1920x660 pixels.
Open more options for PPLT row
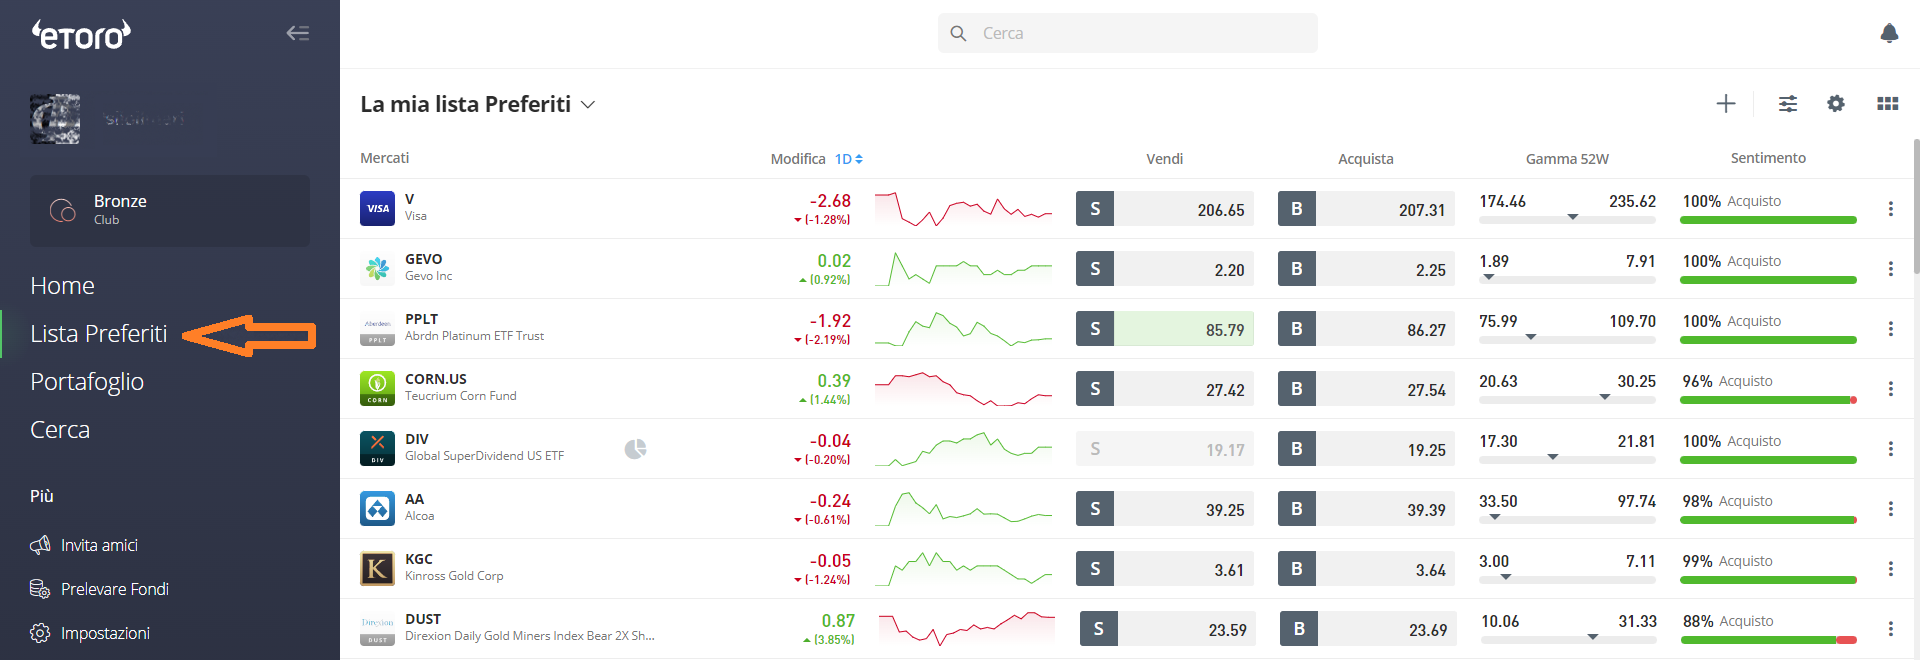tap(1890, 328)
